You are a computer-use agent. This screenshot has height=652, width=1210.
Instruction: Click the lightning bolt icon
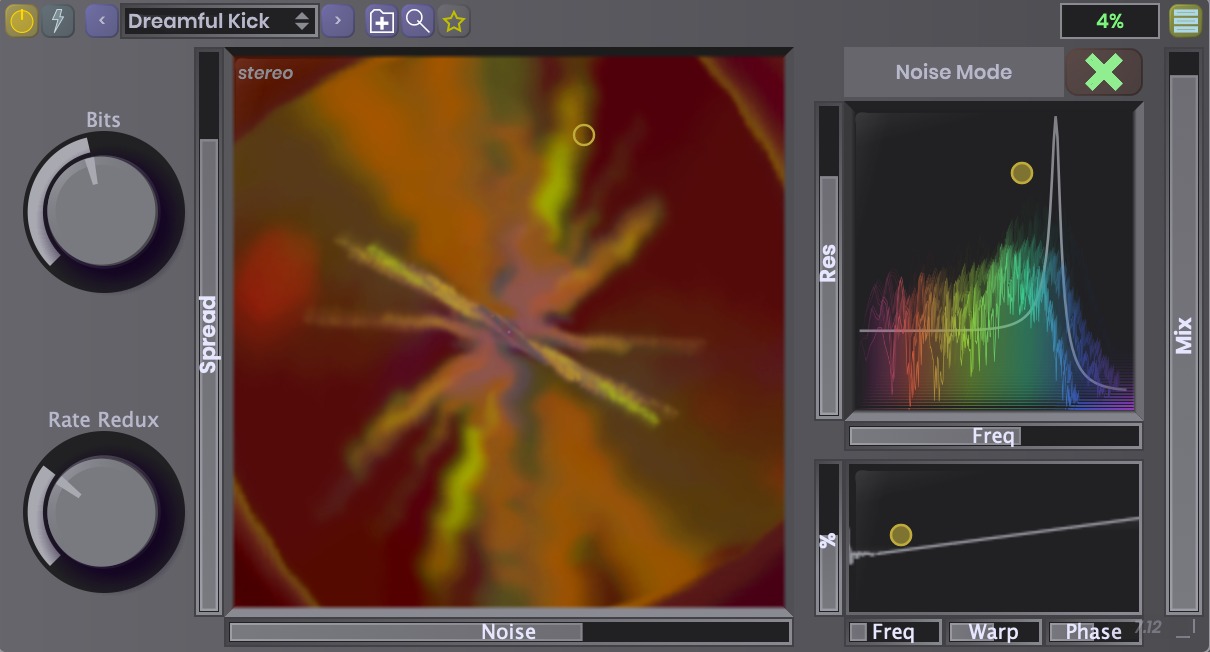[x=58, y=20]
